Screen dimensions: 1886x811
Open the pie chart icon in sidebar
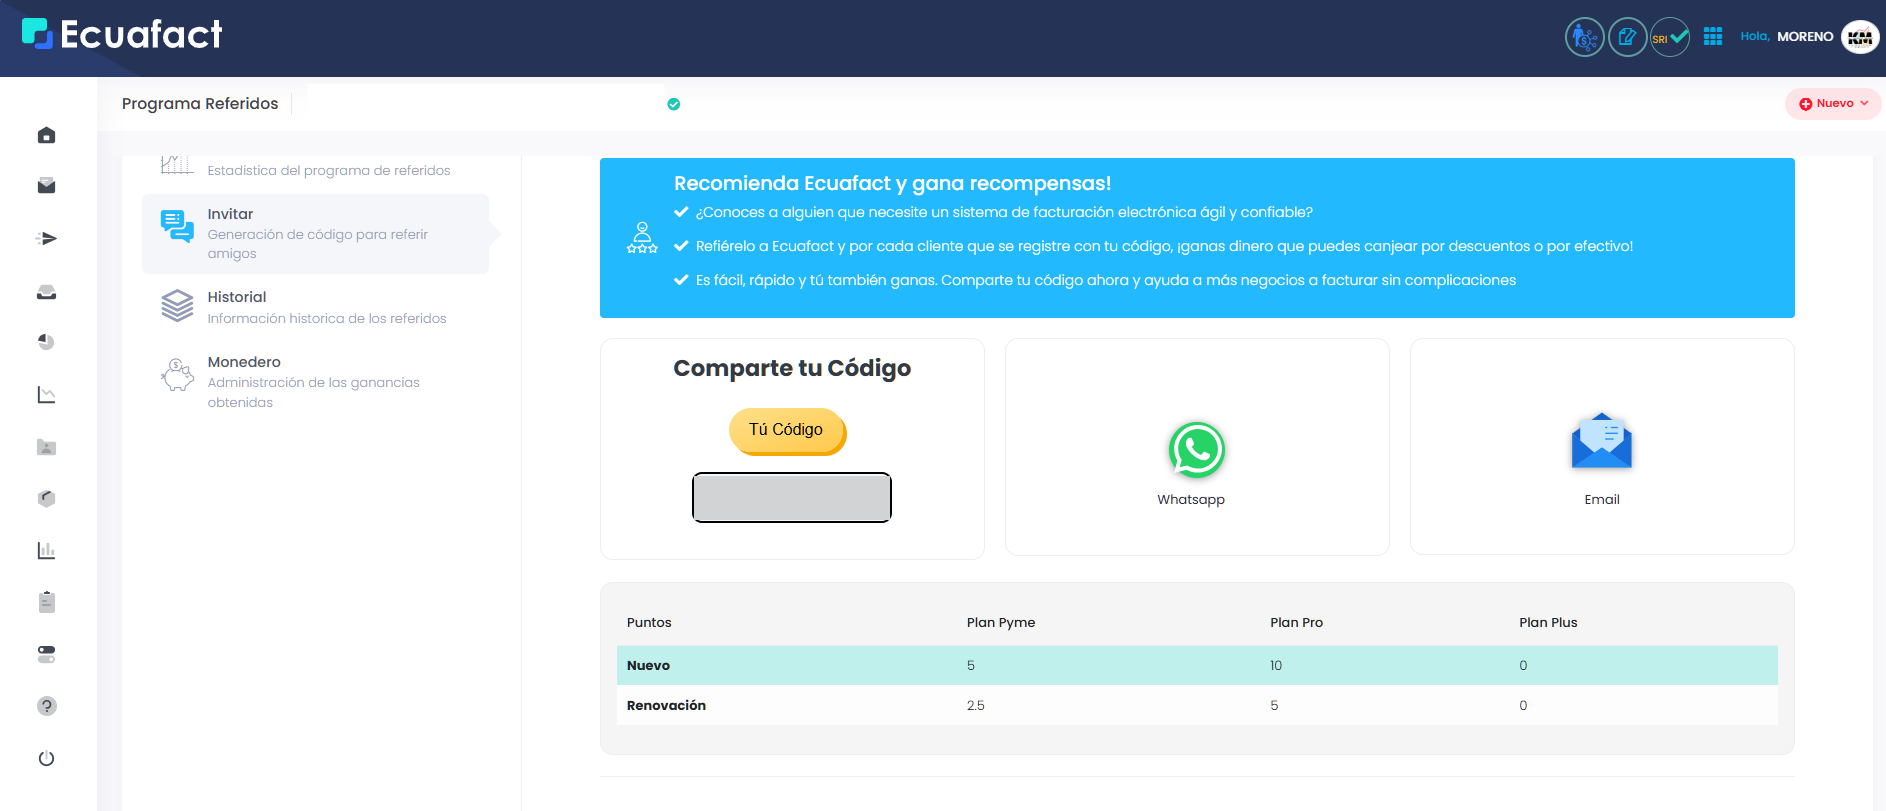tap(46, 342)
